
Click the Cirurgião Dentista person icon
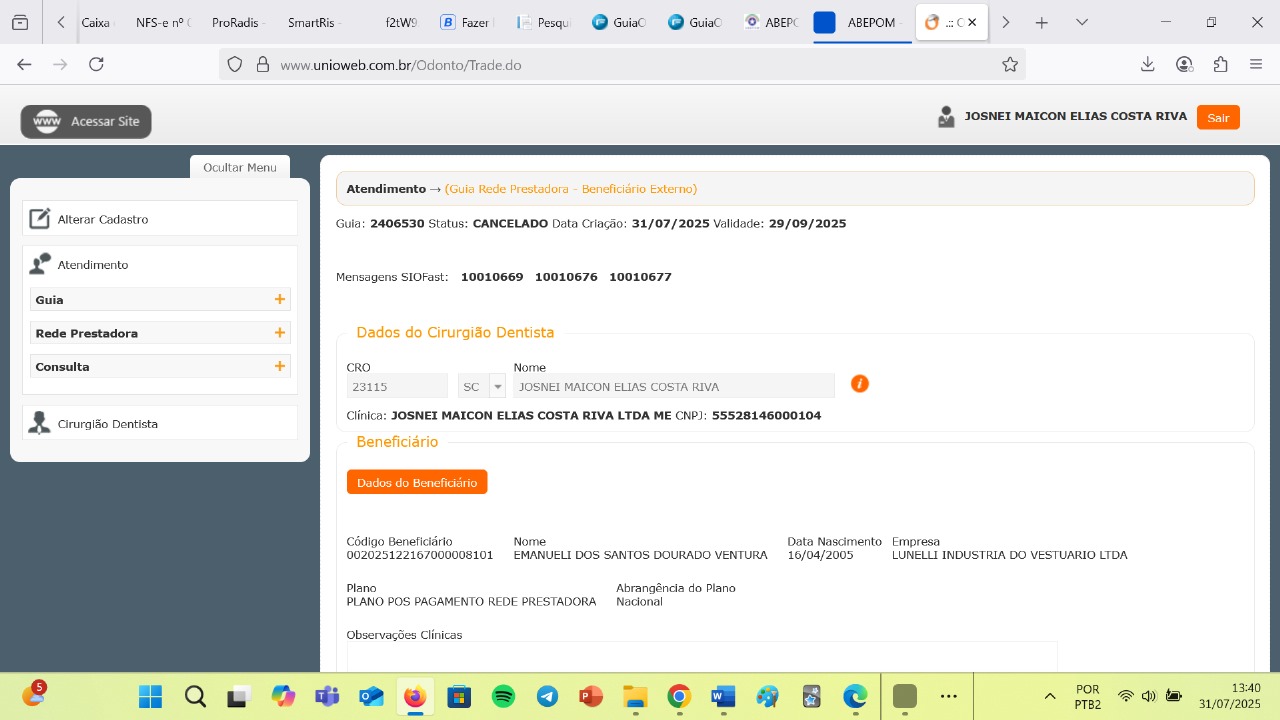39,423
